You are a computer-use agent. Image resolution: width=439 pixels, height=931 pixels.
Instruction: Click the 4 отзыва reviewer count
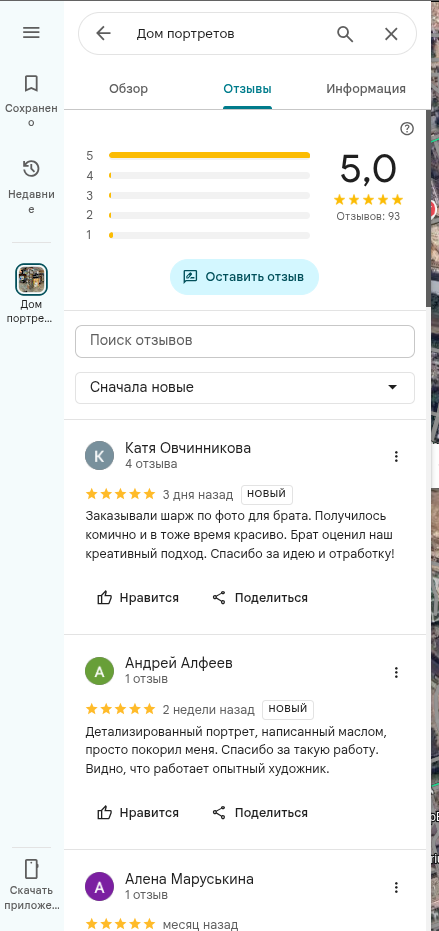[151, 464]
